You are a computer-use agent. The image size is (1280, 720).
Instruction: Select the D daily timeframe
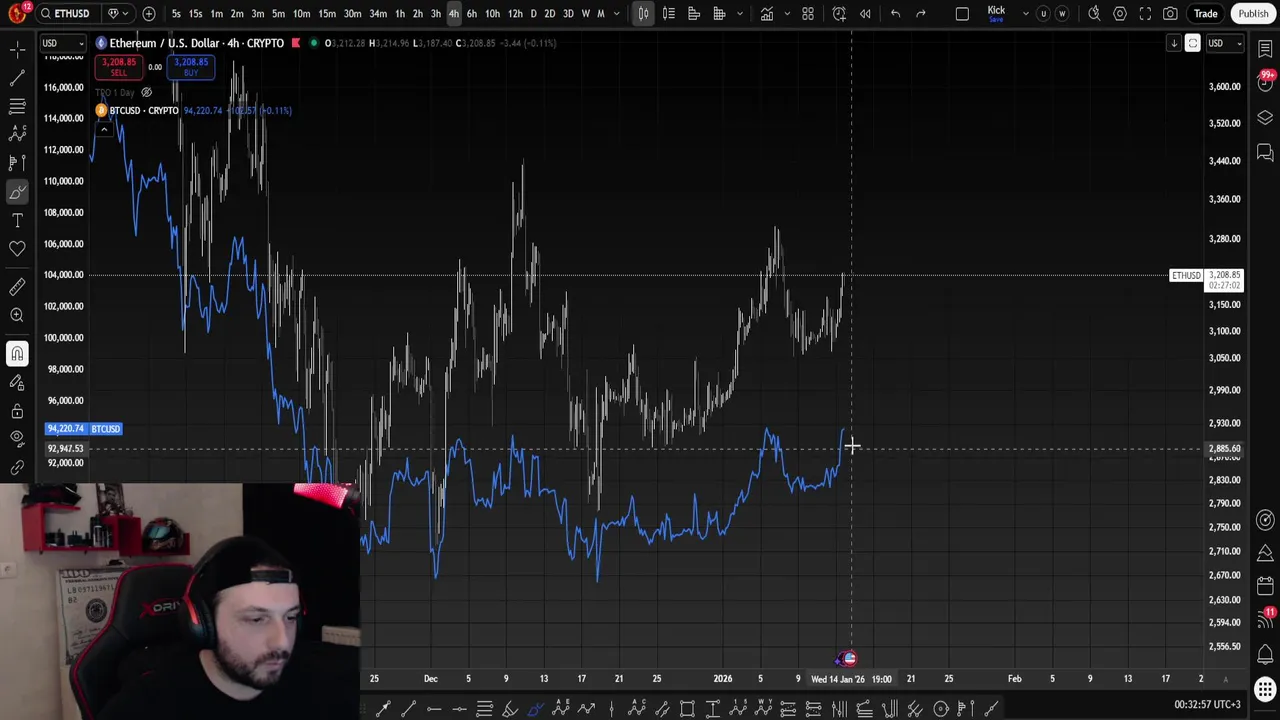533,14
